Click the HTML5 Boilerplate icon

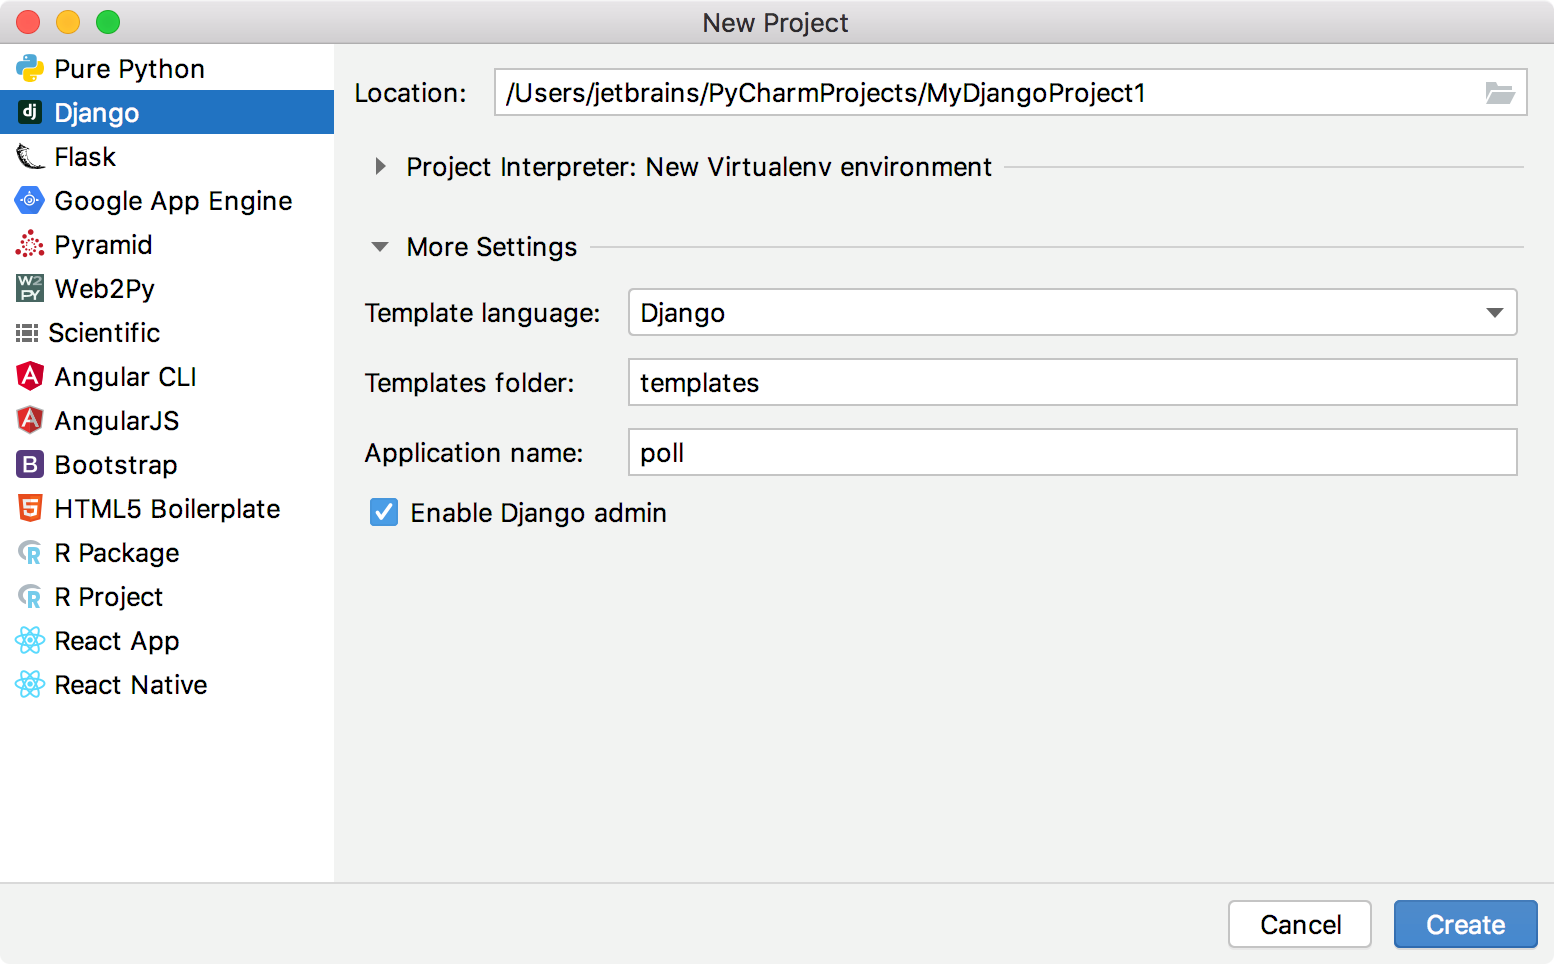[29, 508]
